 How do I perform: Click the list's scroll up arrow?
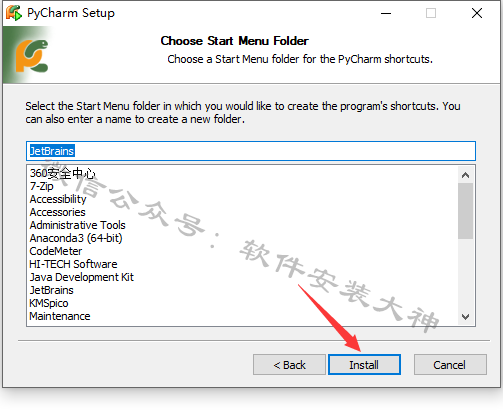[465, 175]
